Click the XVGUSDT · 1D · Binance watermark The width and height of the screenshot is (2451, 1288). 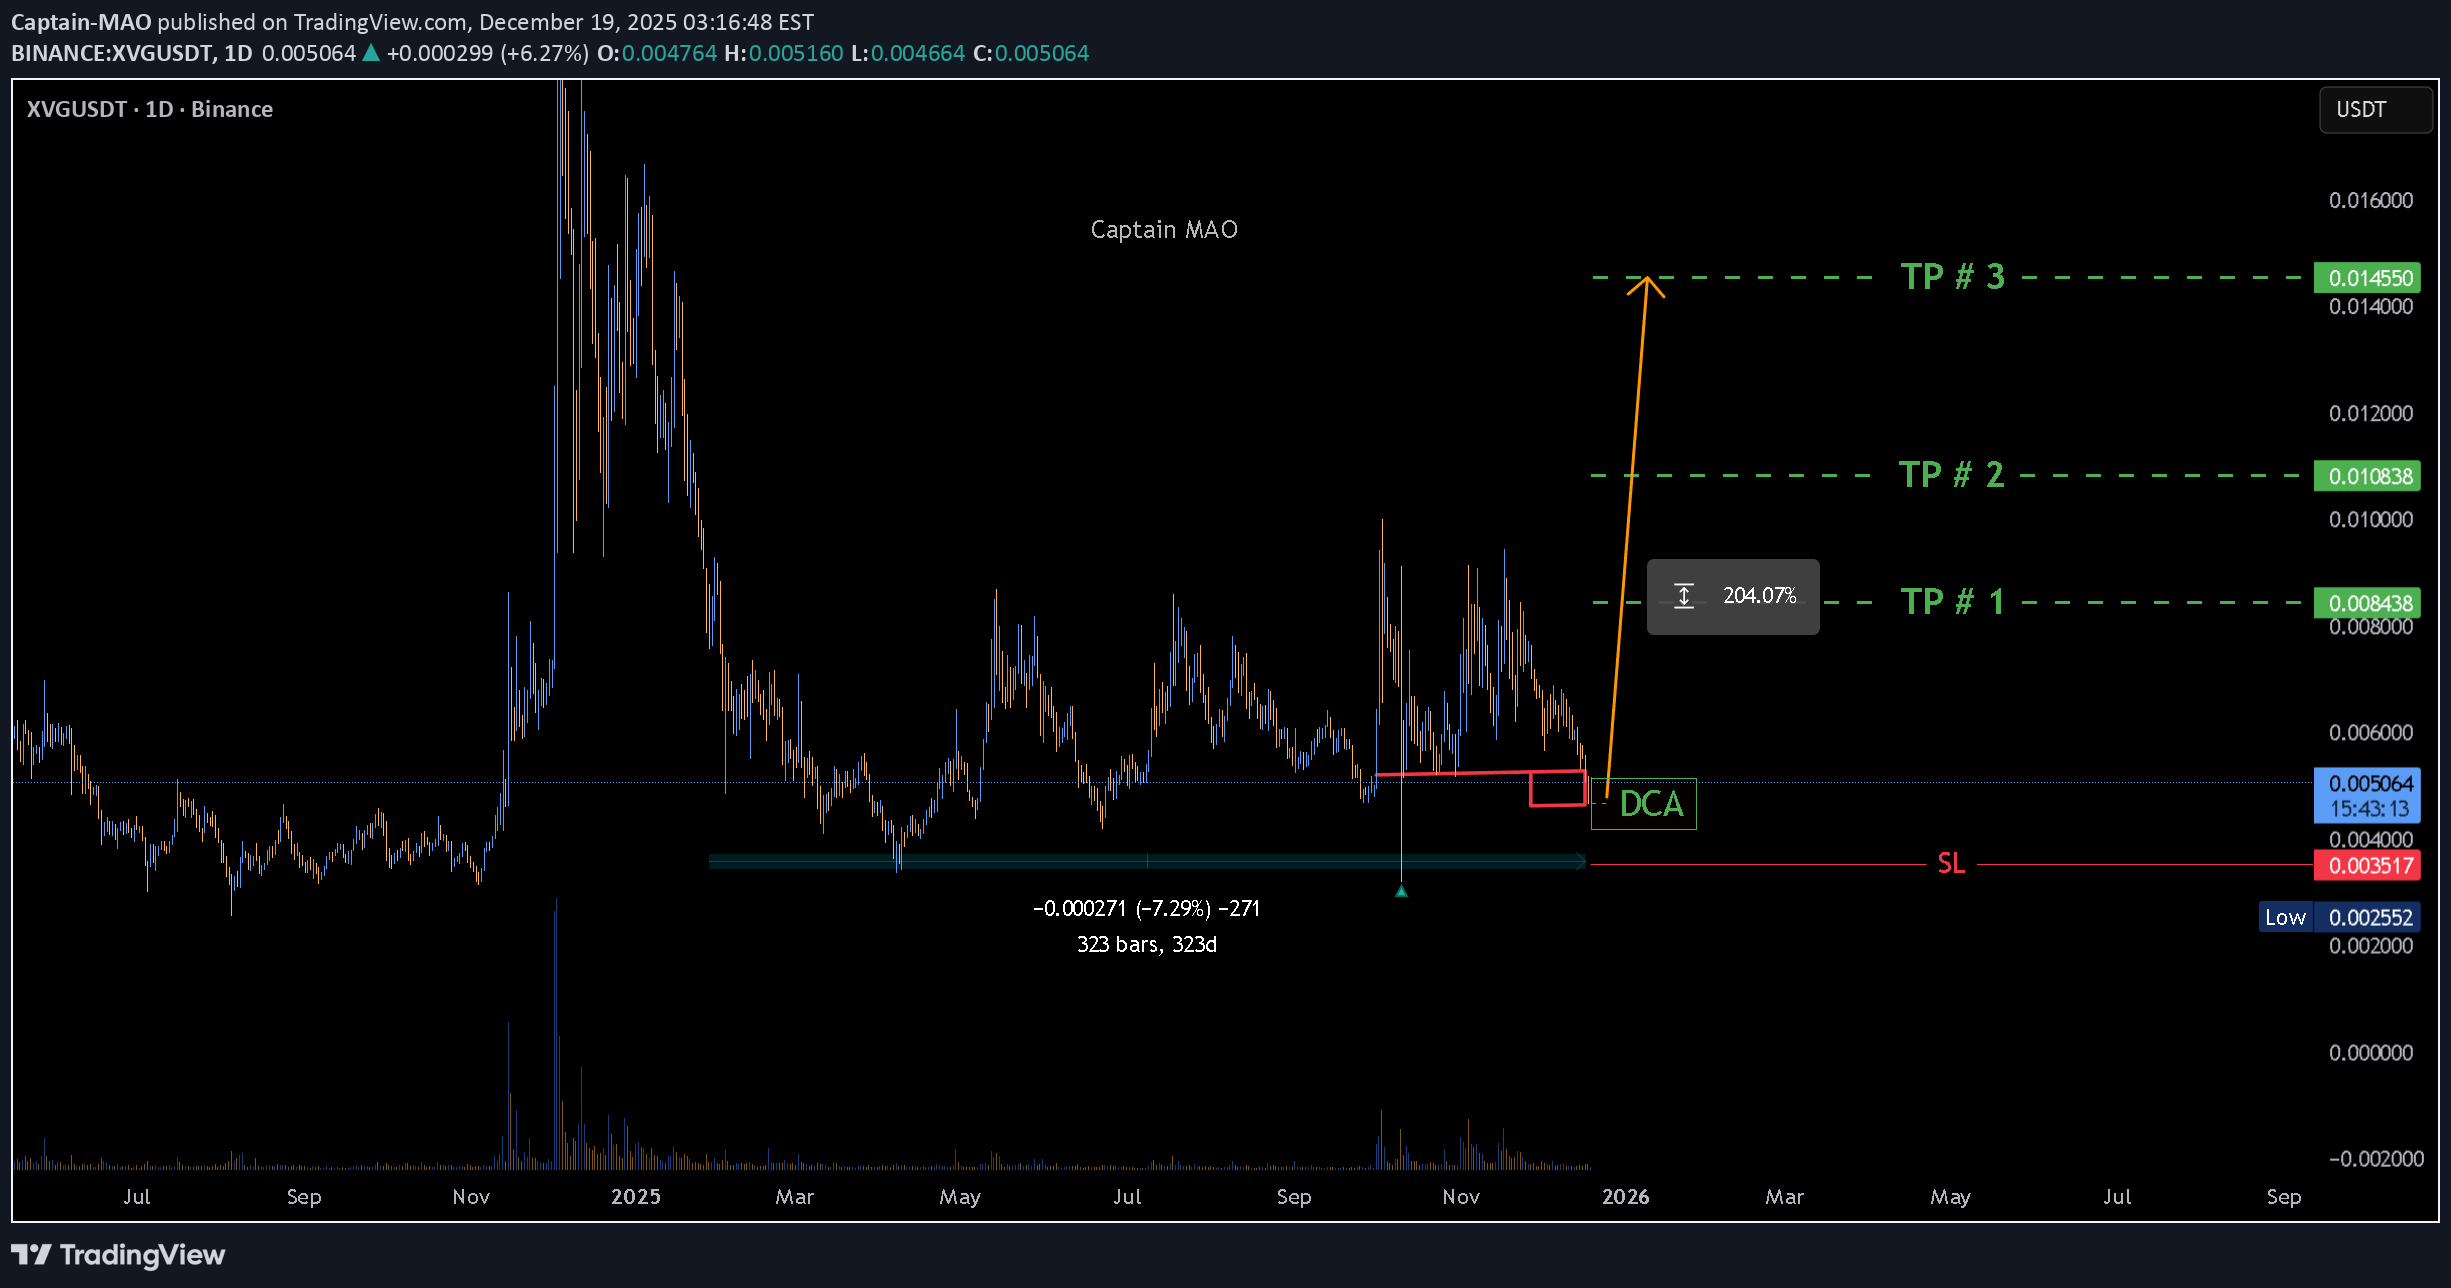(148, 108)
